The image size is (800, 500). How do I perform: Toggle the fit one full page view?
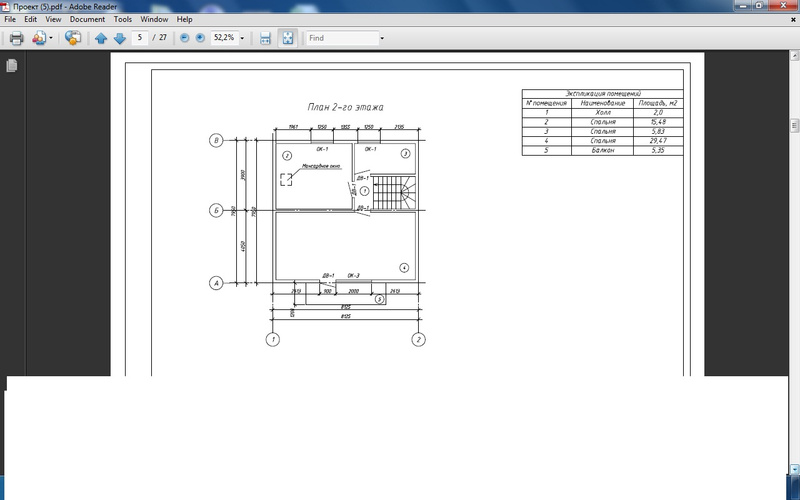coord(287,38)
